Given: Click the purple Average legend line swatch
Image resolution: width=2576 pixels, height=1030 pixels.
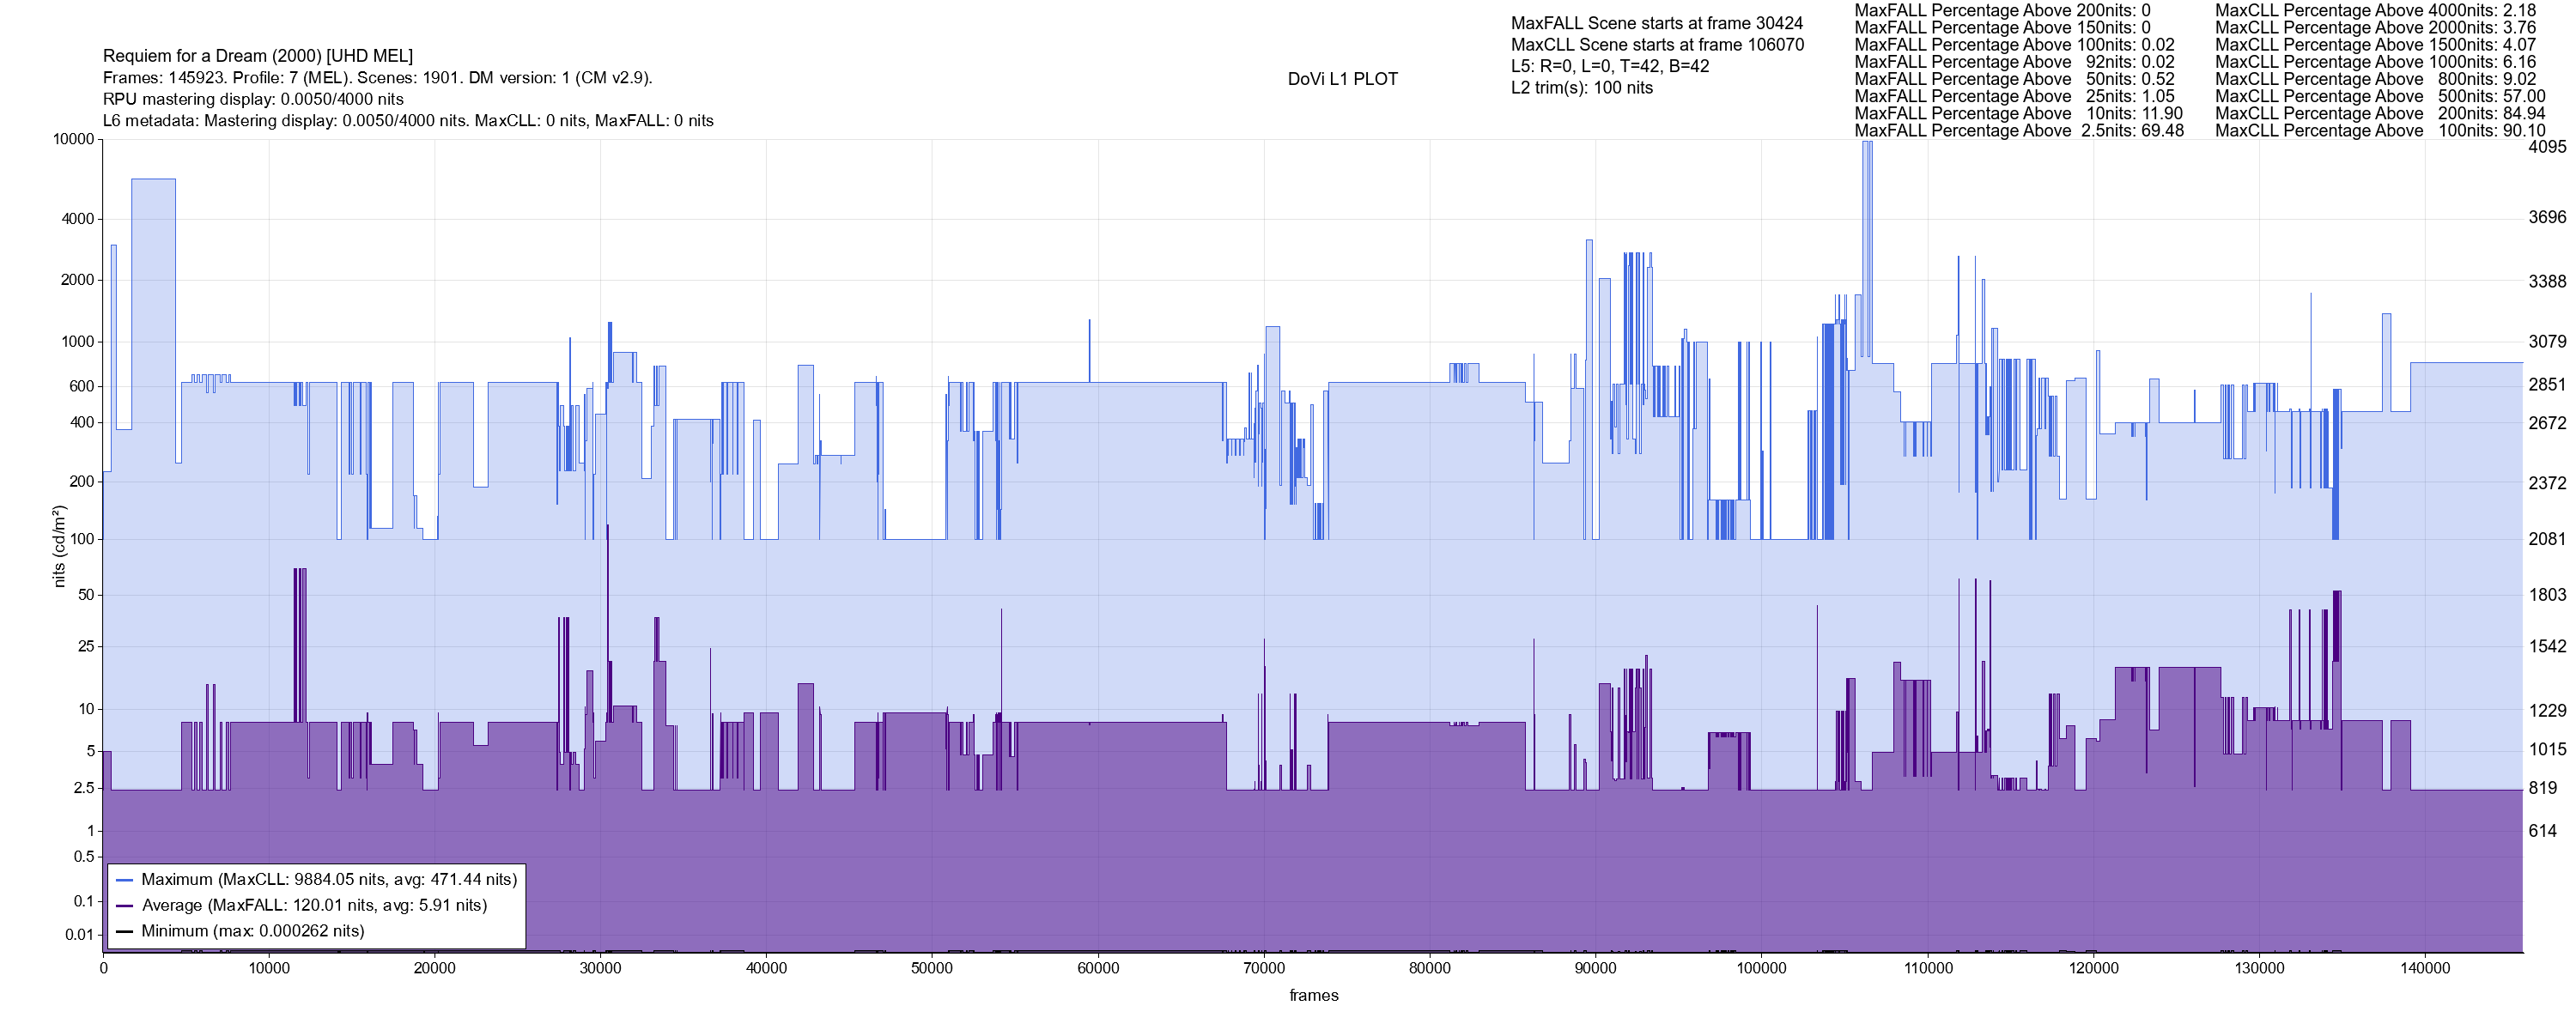Looking at the screenshot, I should 125,906.
